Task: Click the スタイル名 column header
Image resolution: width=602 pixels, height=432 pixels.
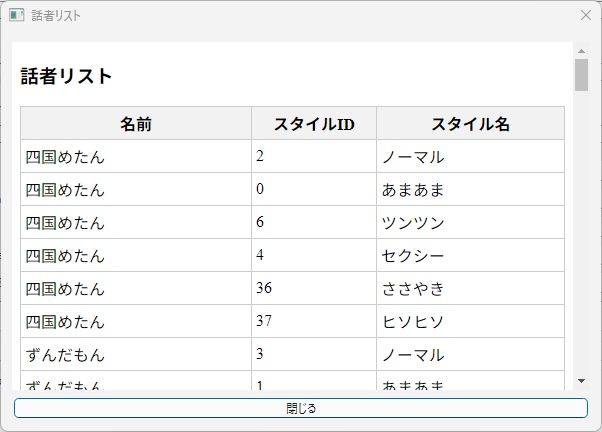Action: click(x=470, y=123)
